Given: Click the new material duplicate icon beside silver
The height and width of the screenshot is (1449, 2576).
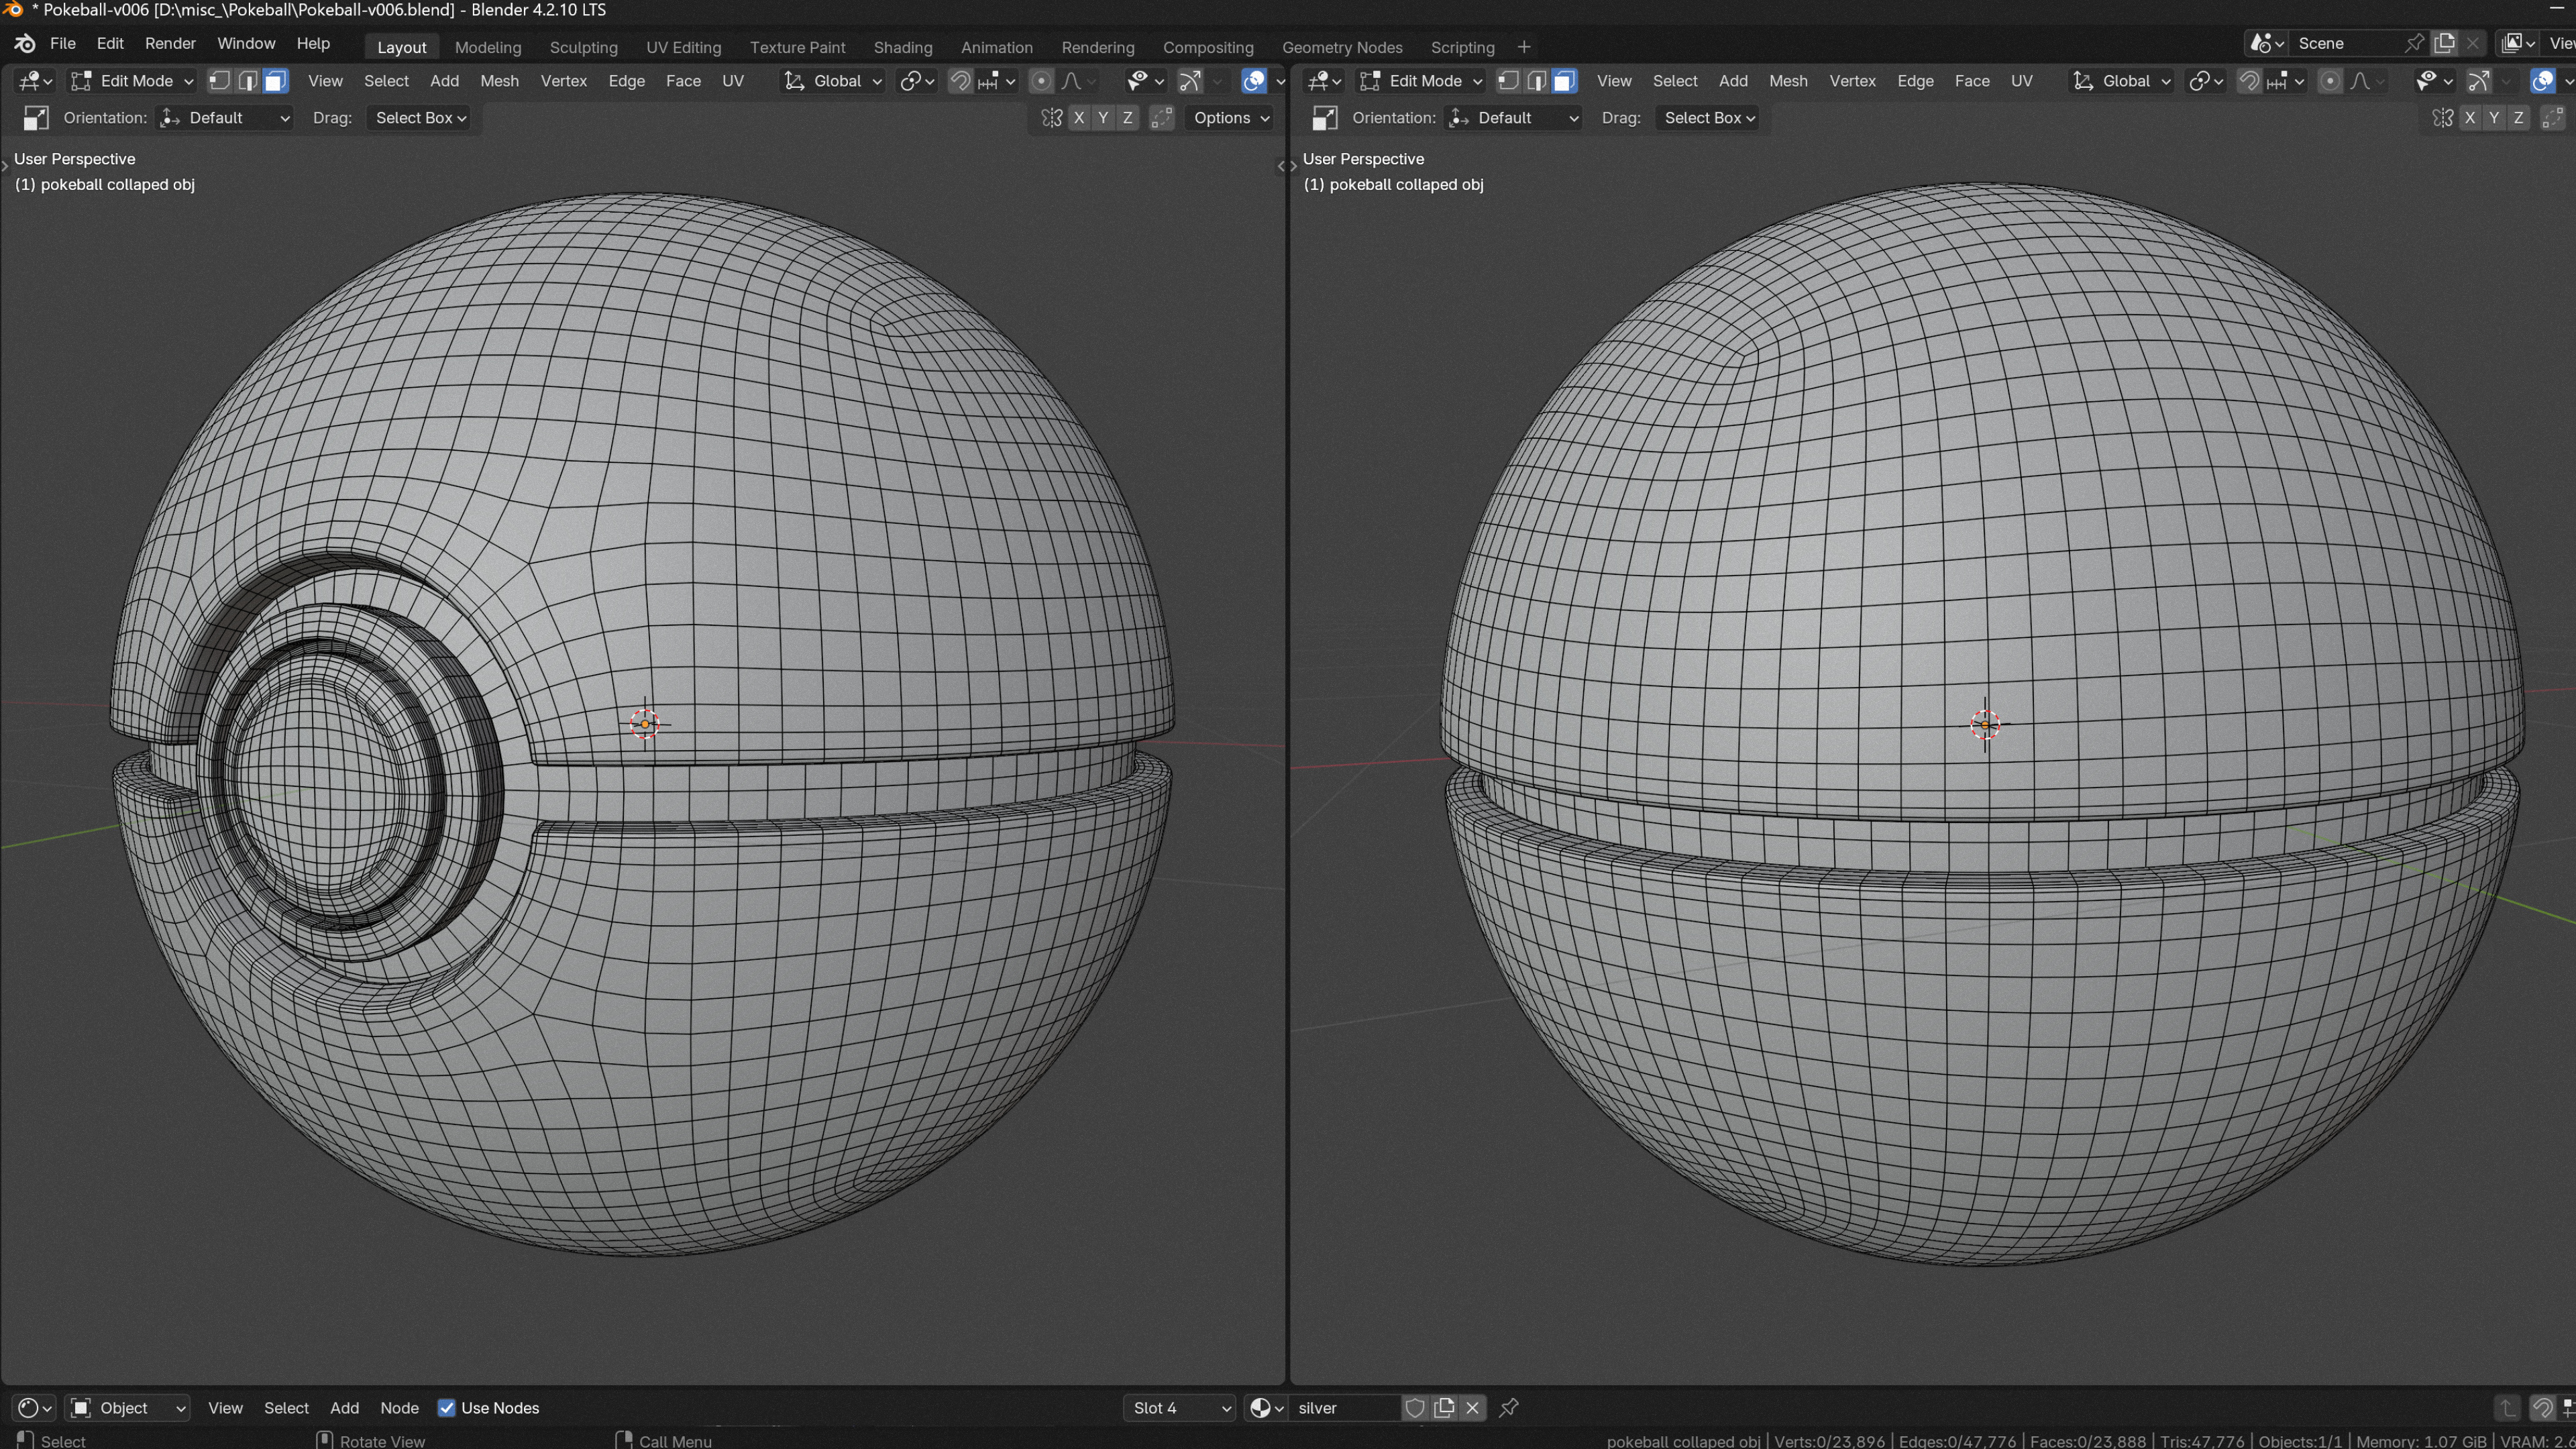Looking at the screenshot, I should click(1444, 1408).
